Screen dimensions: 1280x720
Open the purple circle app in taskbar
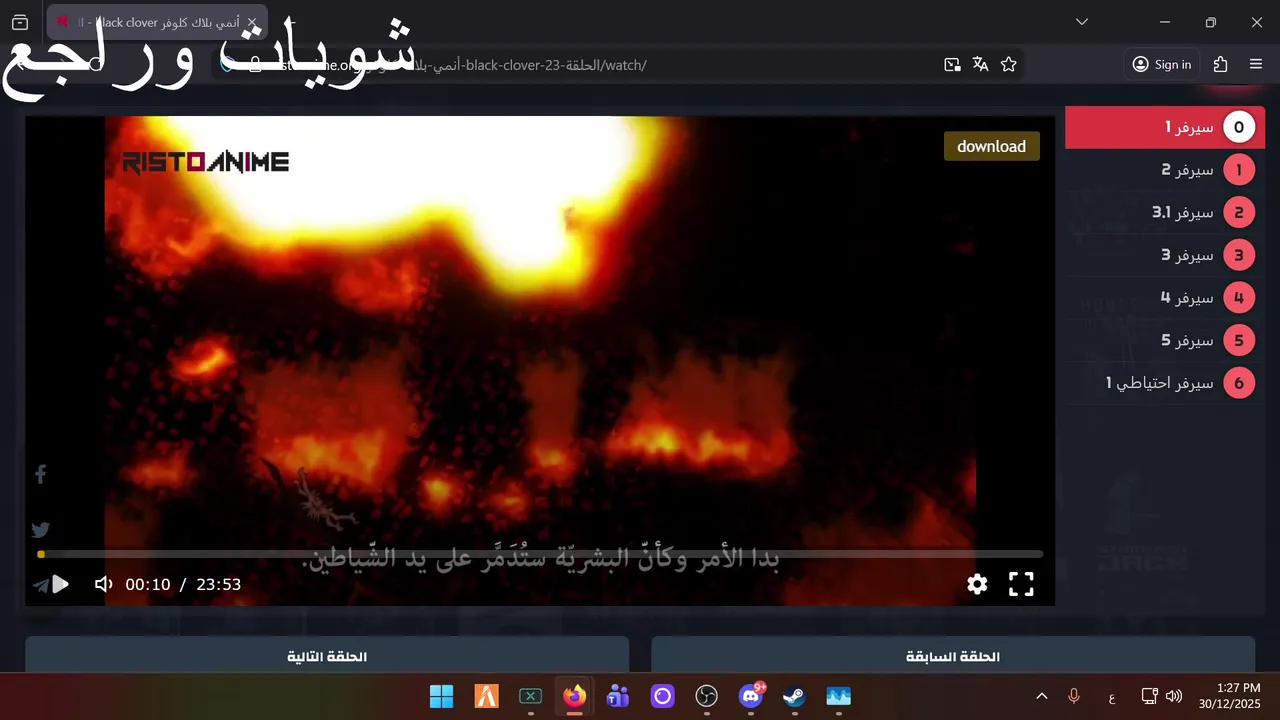(662, 696)
